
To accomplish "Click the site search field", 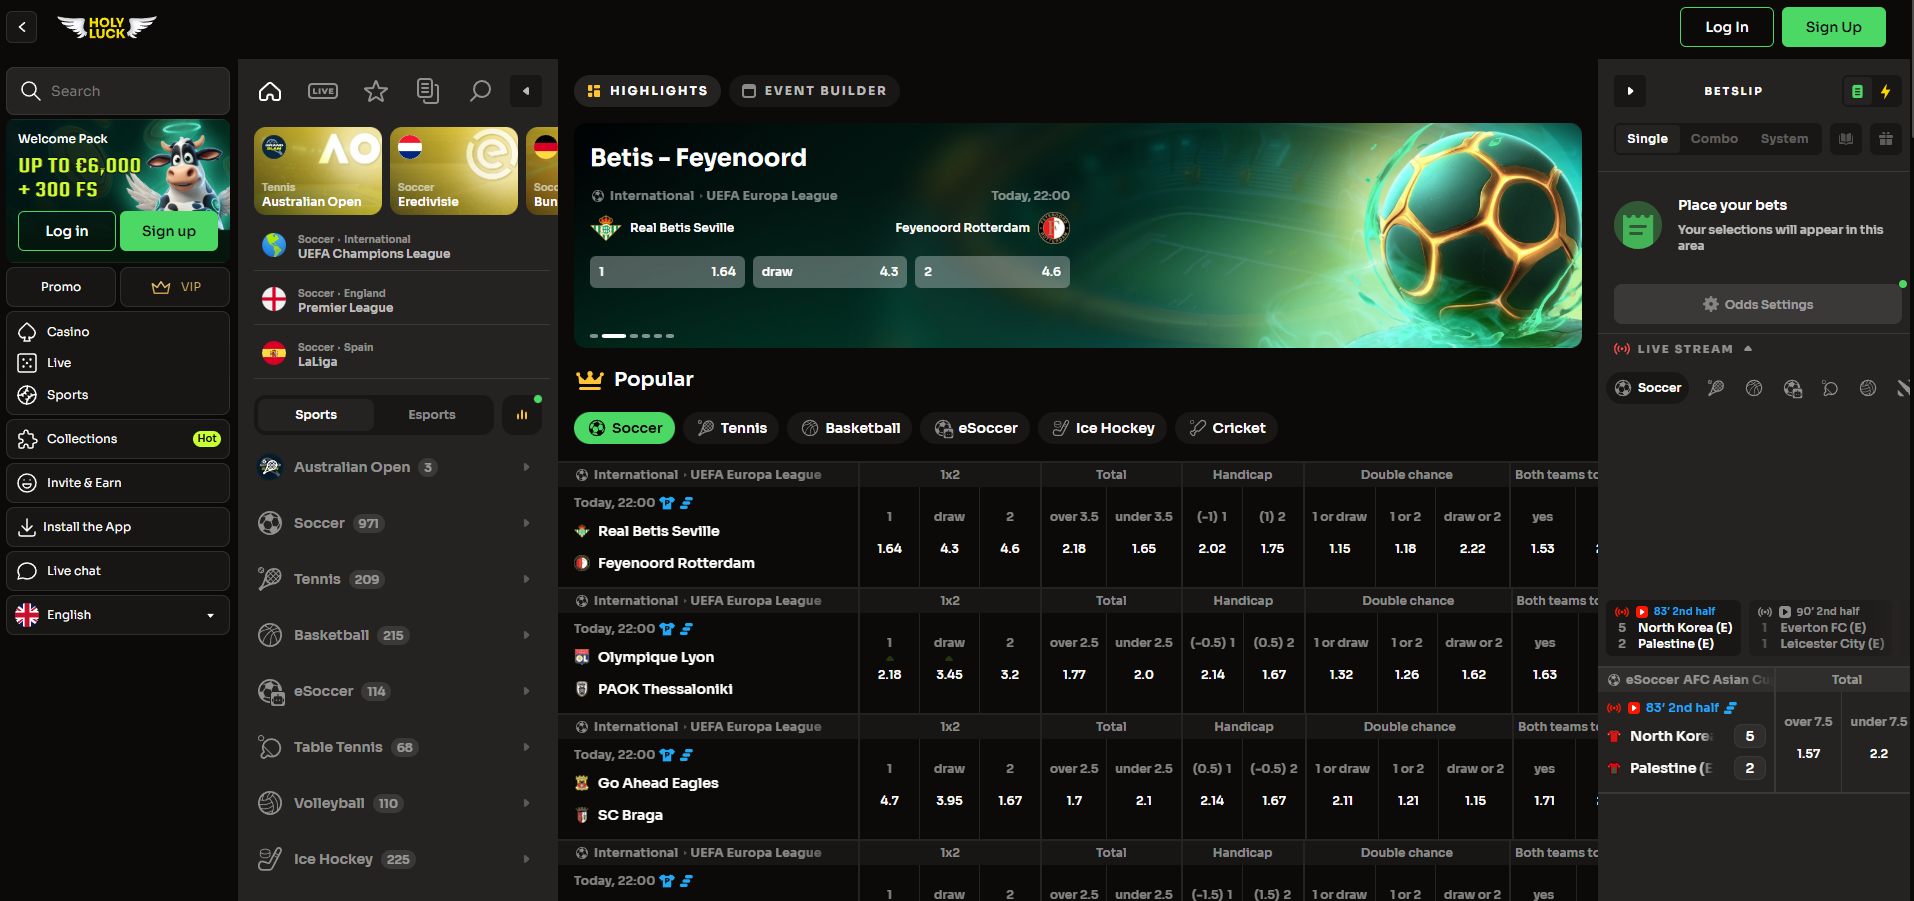I will coord(118,91).
